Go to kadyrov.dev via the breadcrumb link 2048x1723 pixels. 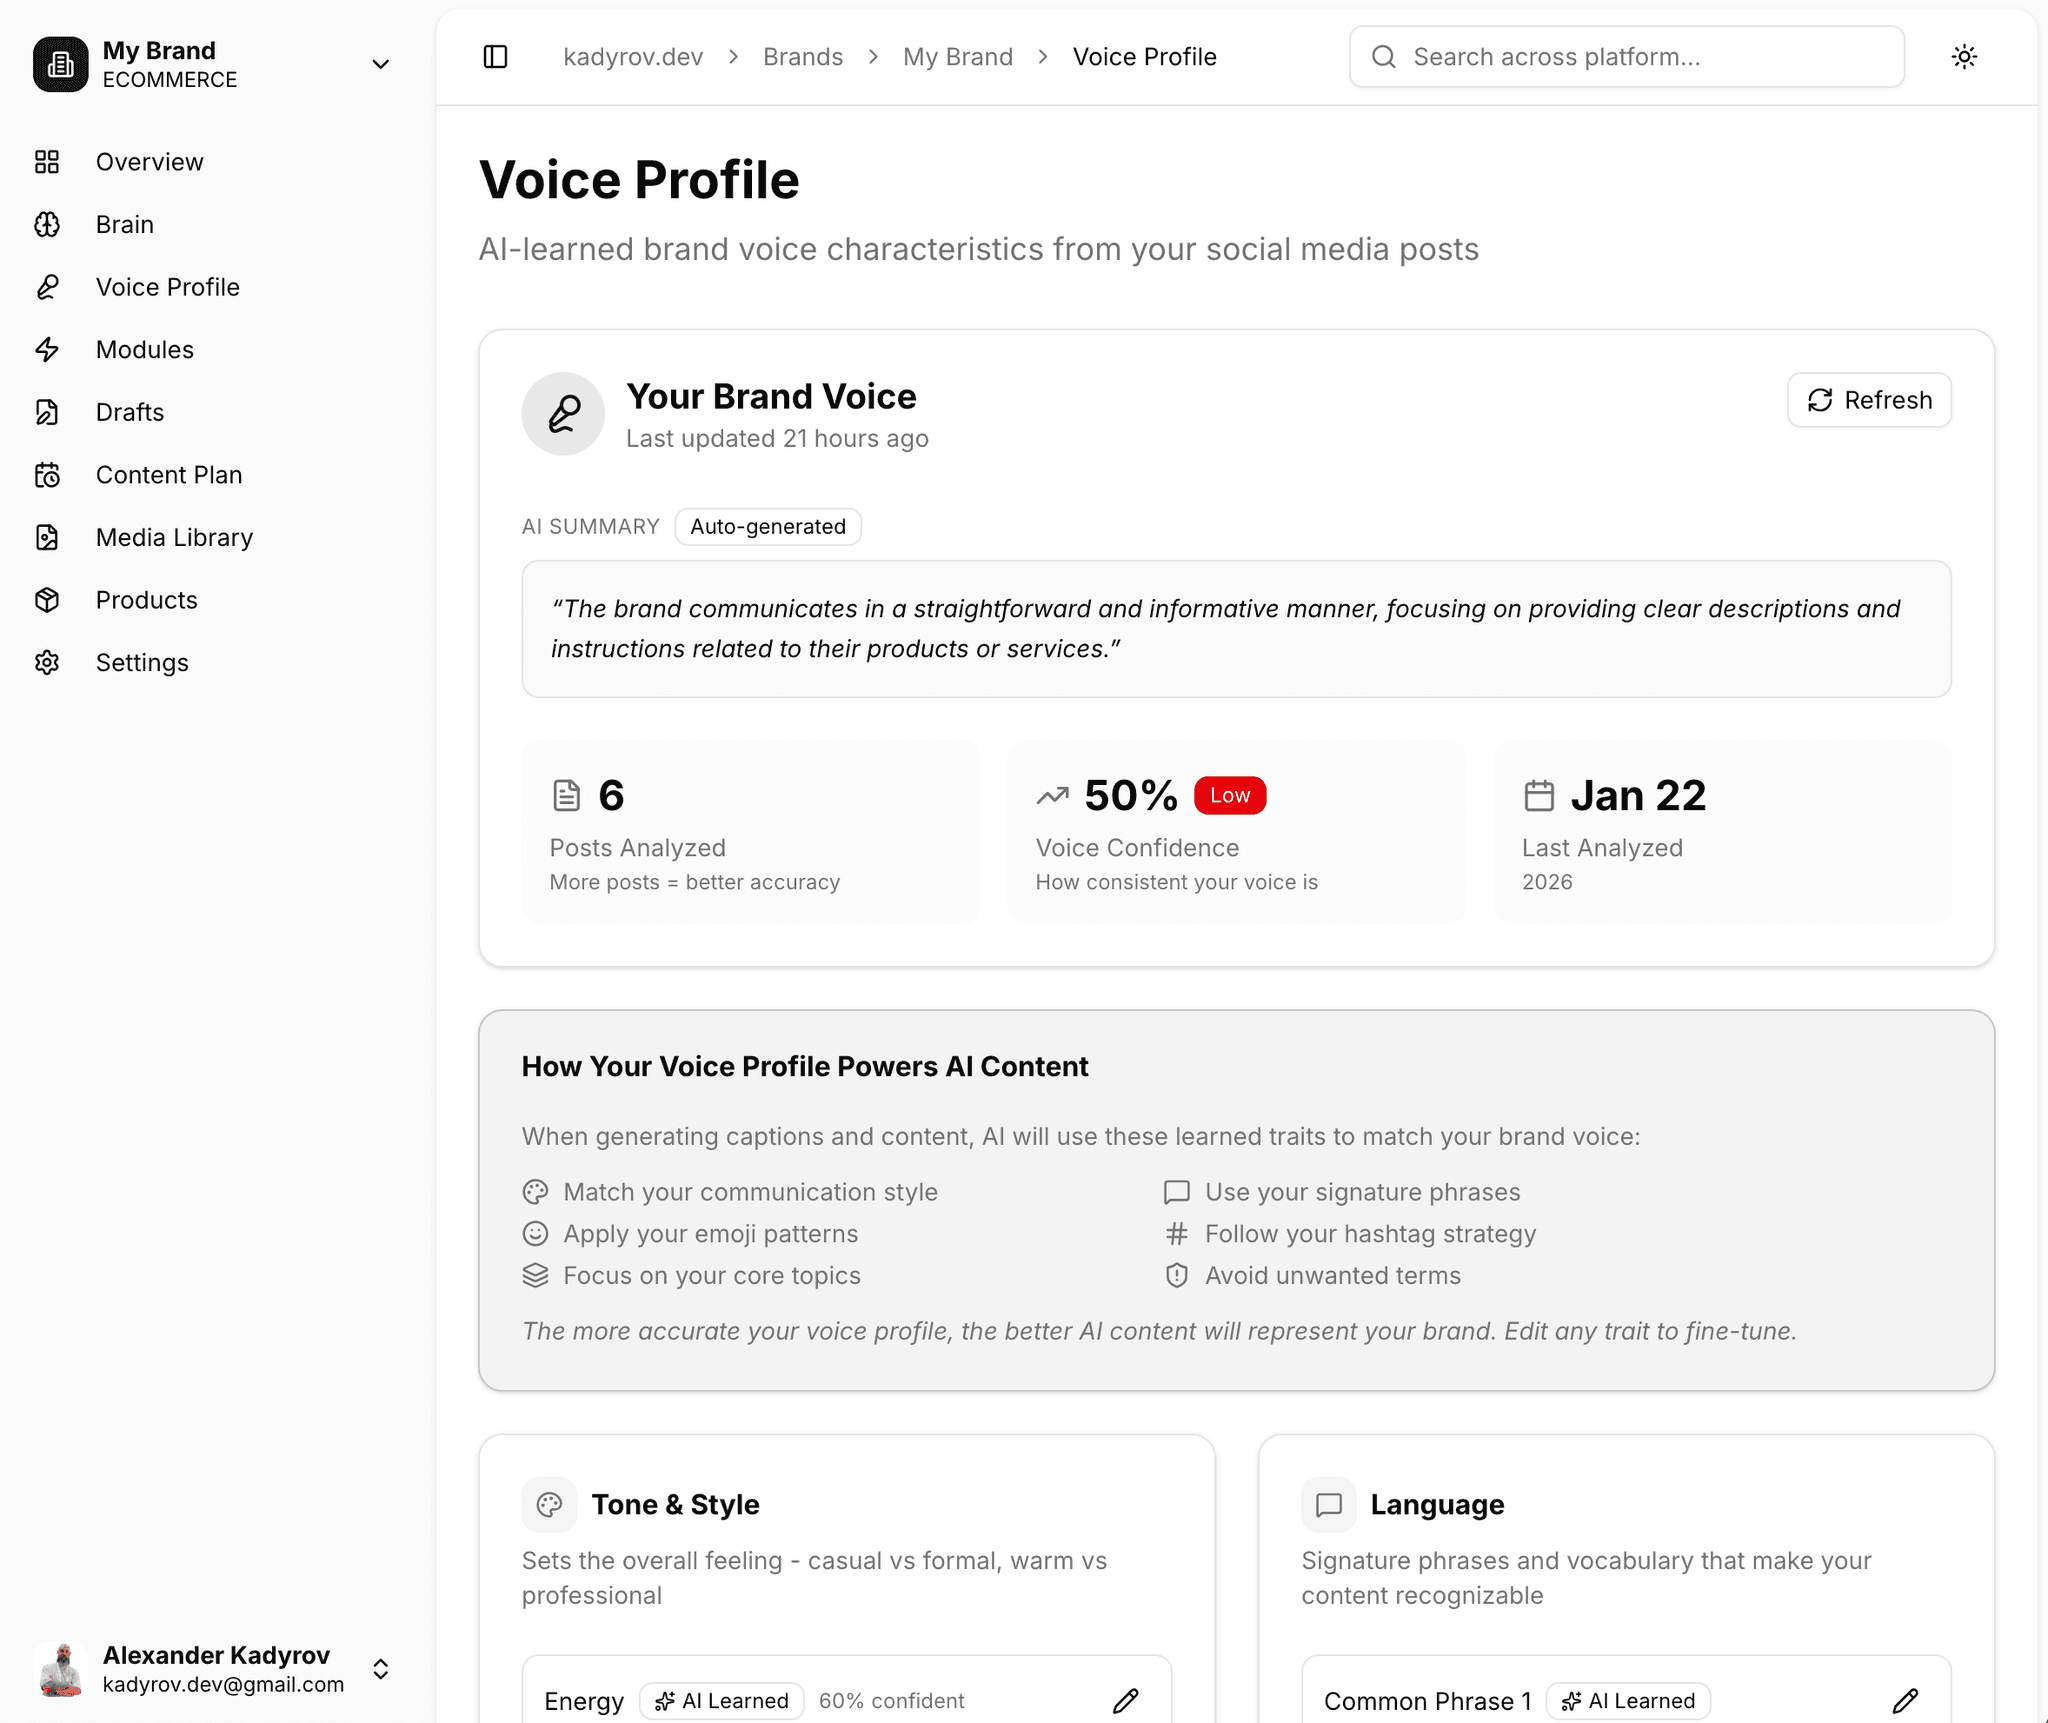[x=632, y=57]
